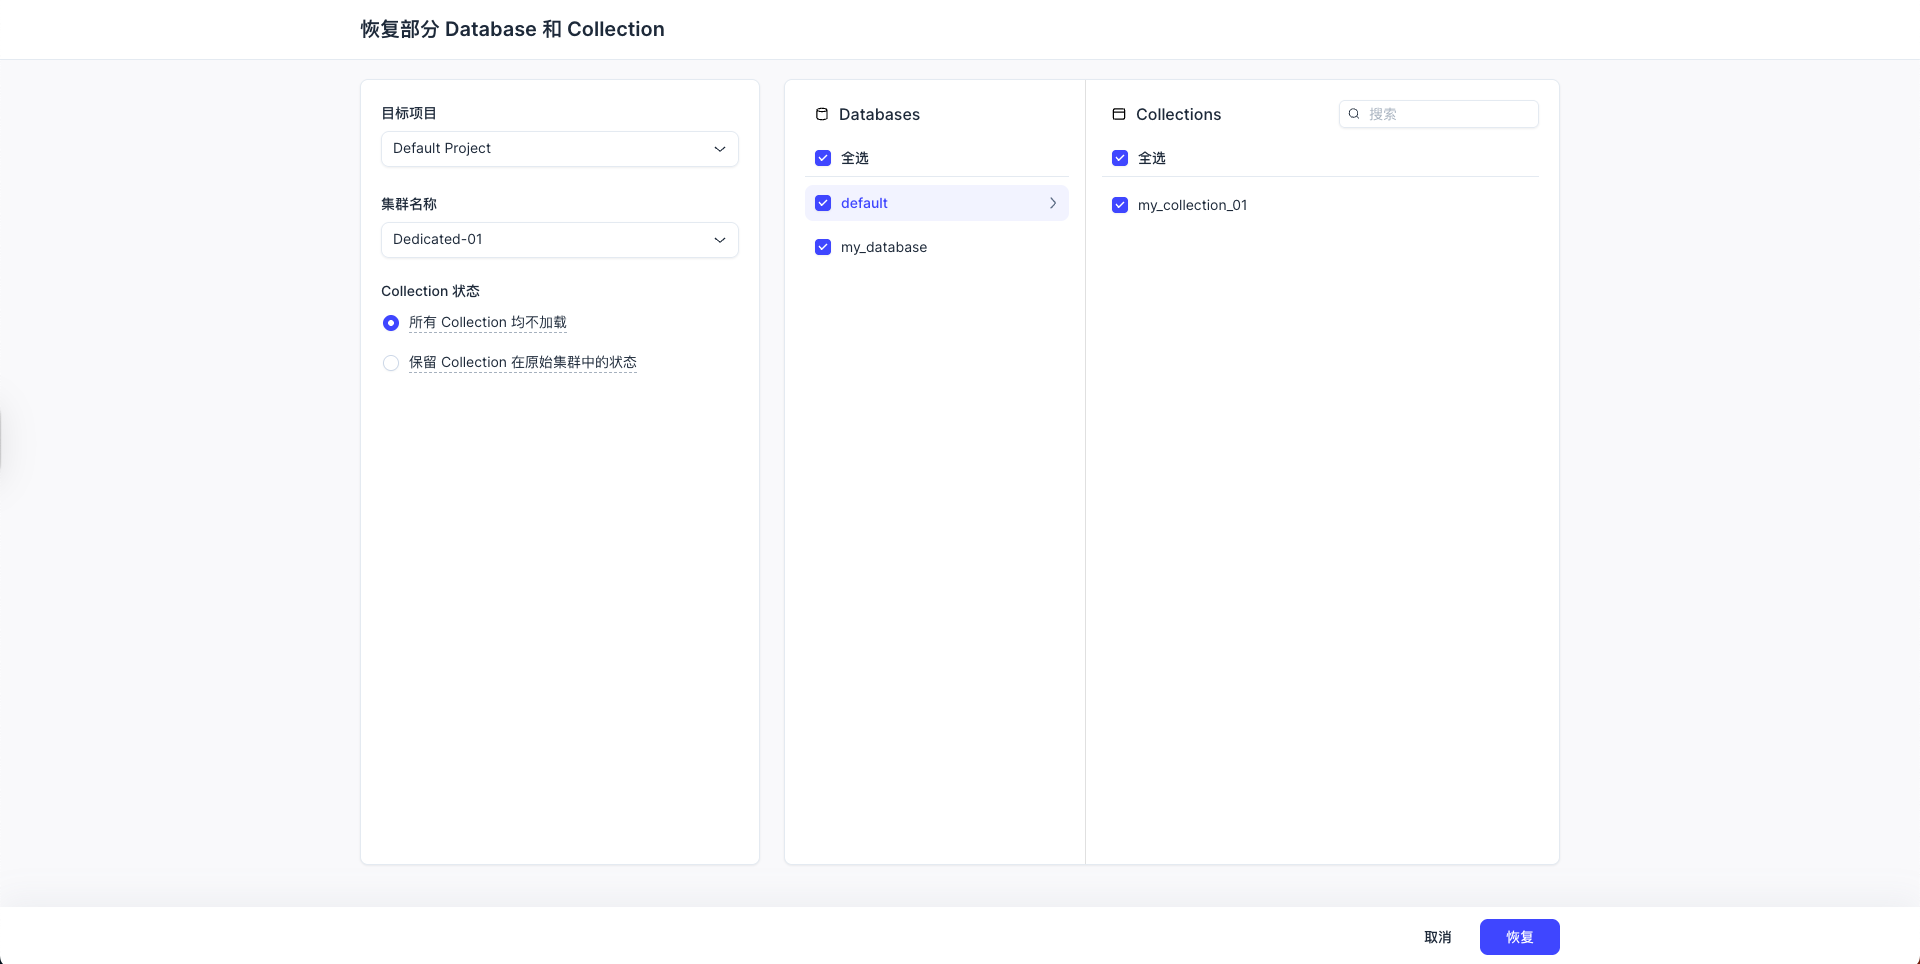Viewport: 1920px width, 964px height.
Task: Expand the Default Project dropdown chevron
Action: pyautogui.click(x=719, y=149)
